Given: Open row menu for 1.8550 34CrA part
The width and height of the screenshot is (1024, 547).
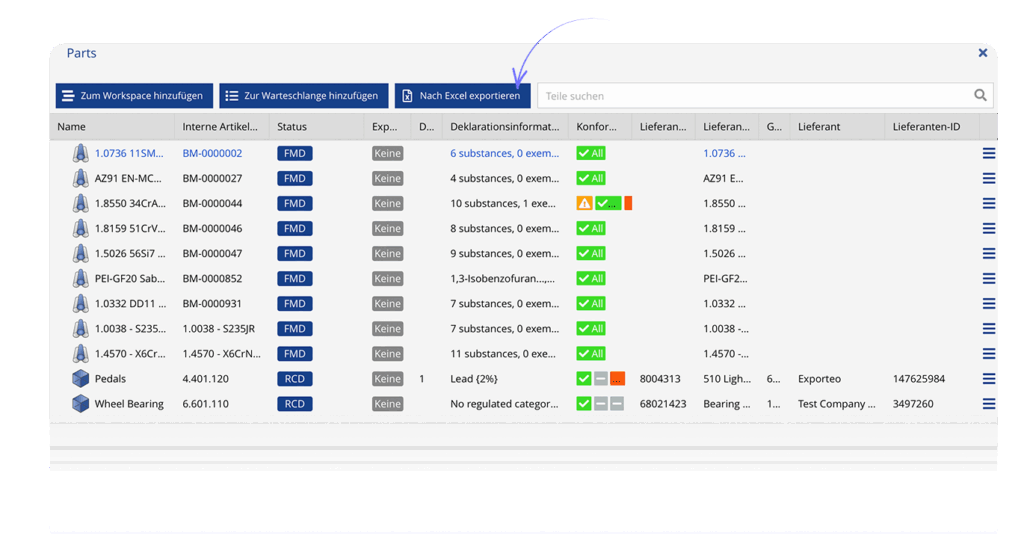Looking at the screenshot, I should tap(989, 204).
